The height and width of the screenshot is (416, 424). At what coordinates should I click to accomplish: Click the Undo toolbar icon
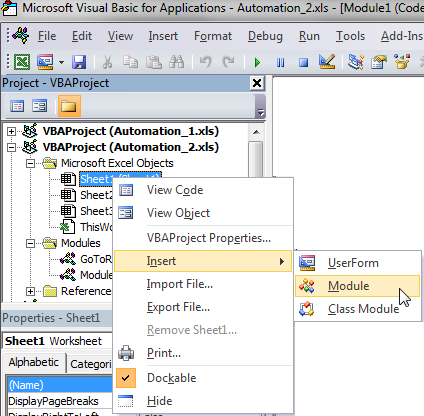click(x=205, y=62)
